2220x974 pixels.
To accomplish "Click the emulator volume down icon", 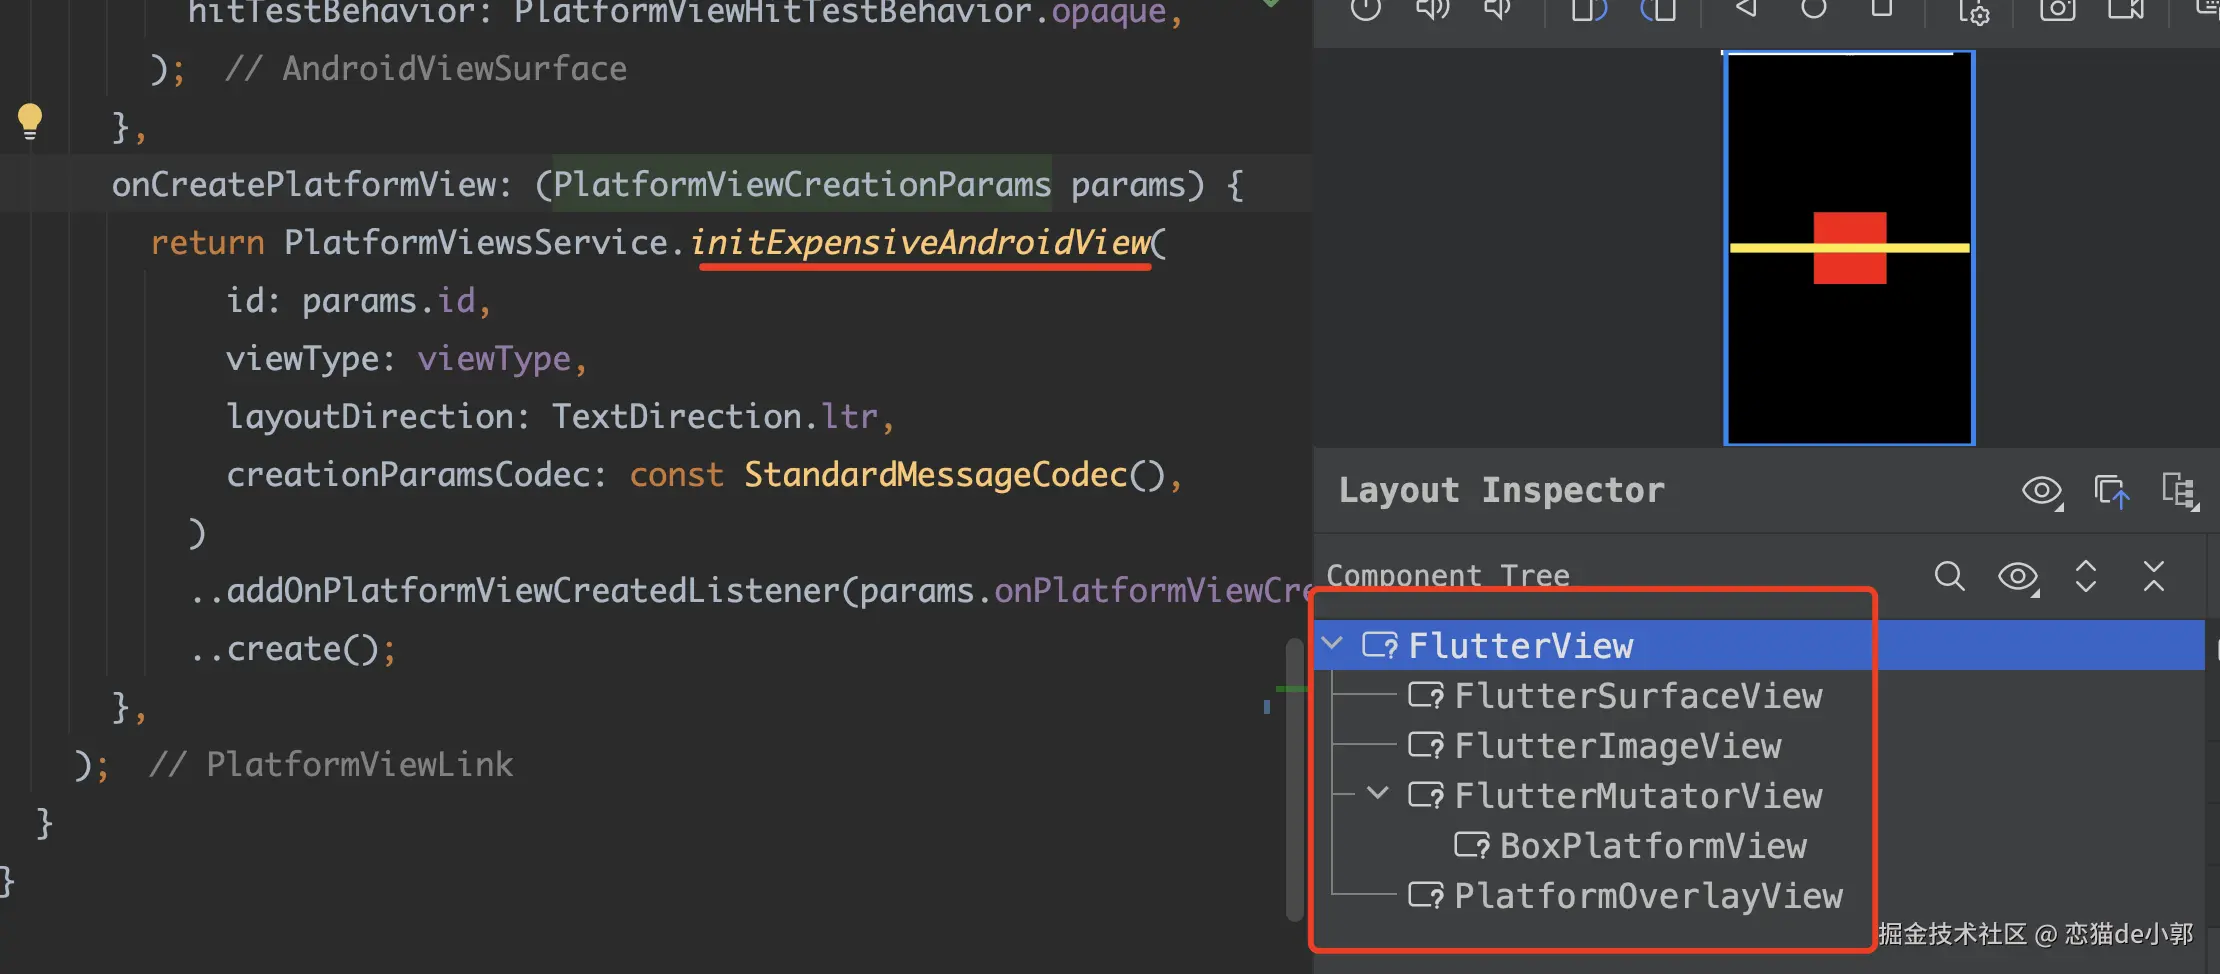I will 1497,10.
